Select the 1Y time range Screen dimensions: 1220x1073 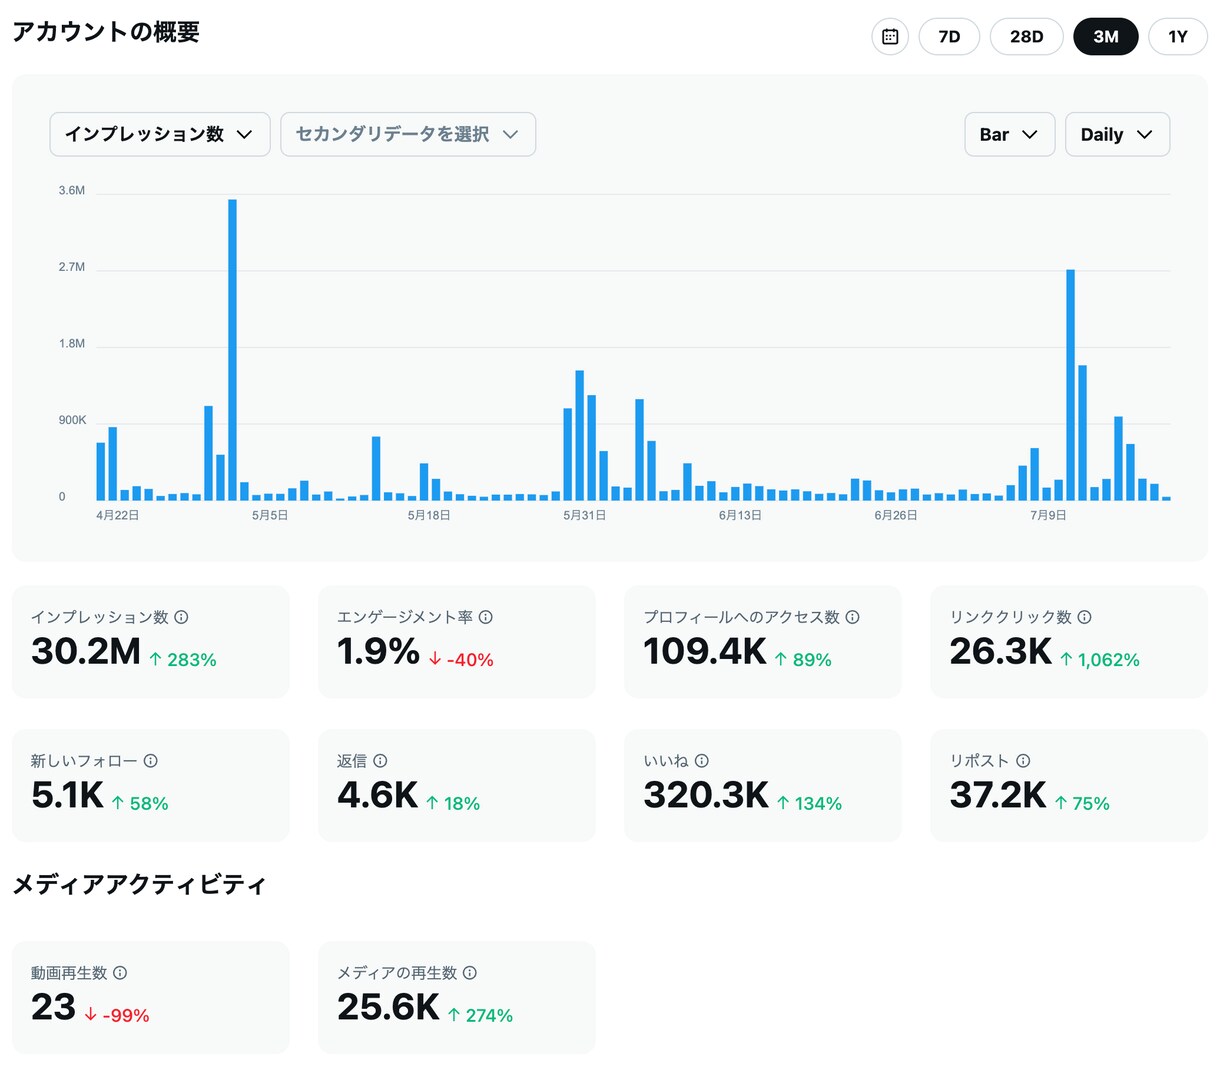1178,37
